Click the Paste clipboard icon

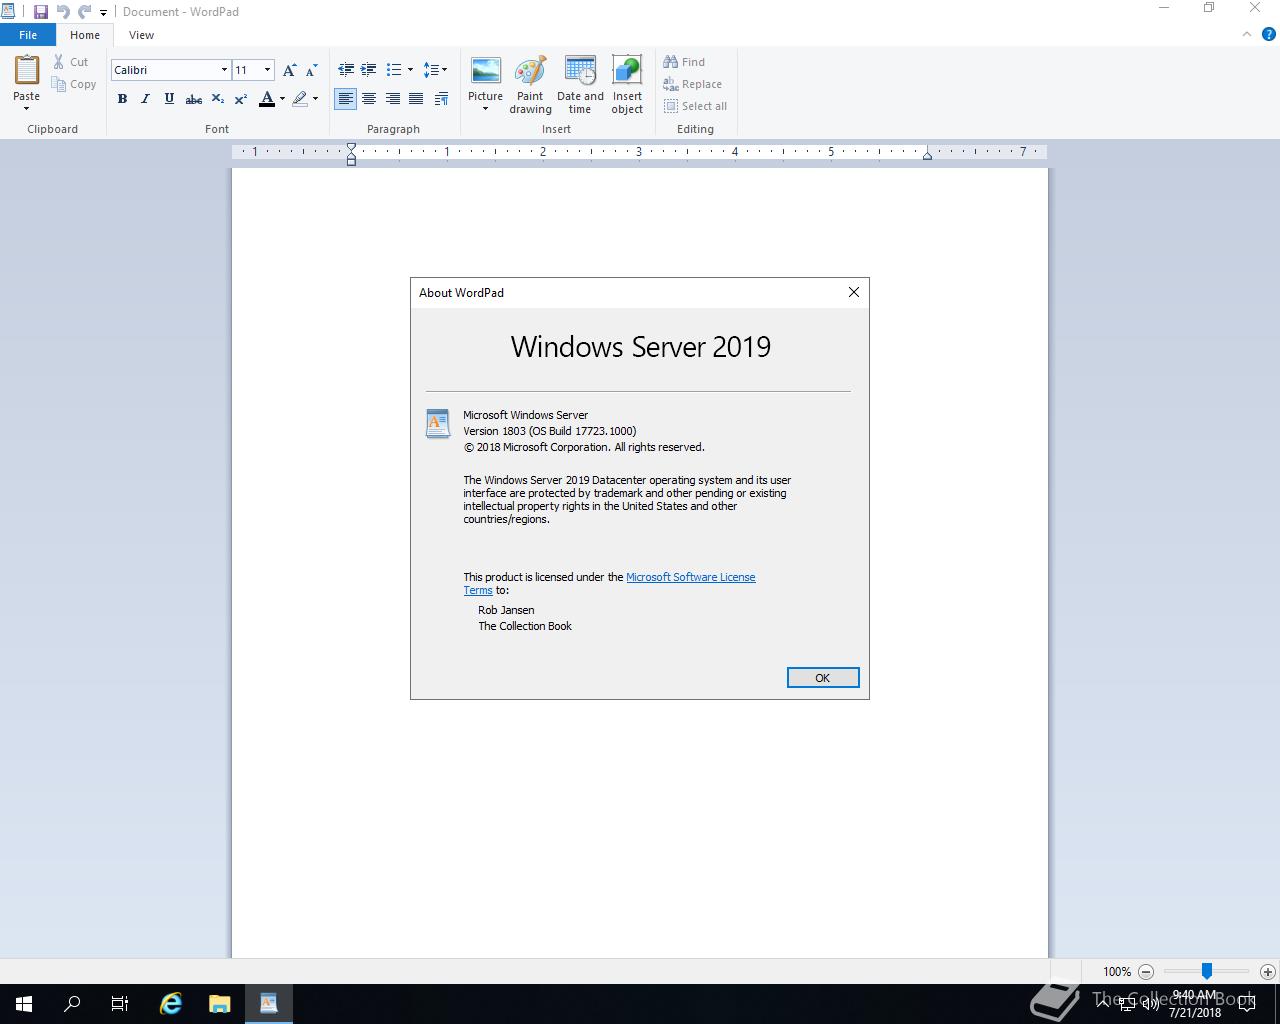tap(27, 70)
